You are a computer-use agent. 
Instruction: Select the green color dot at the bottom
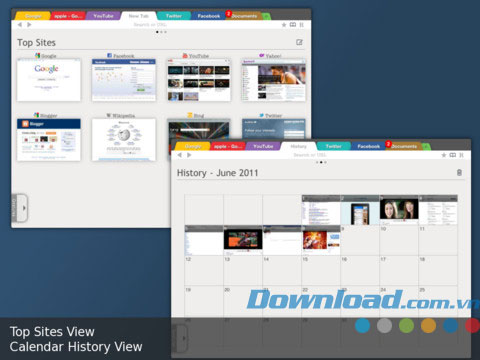406,326
